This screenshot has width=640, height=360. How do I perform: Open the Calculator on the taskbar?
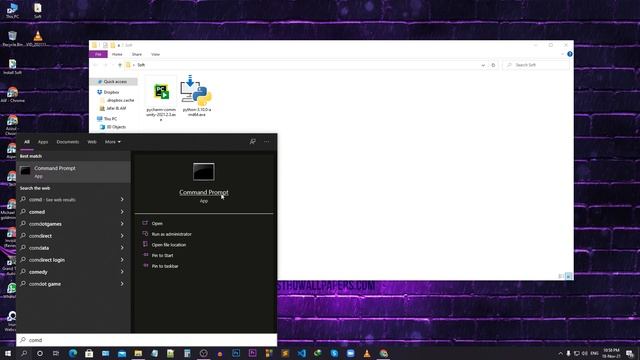coord(187,353)
